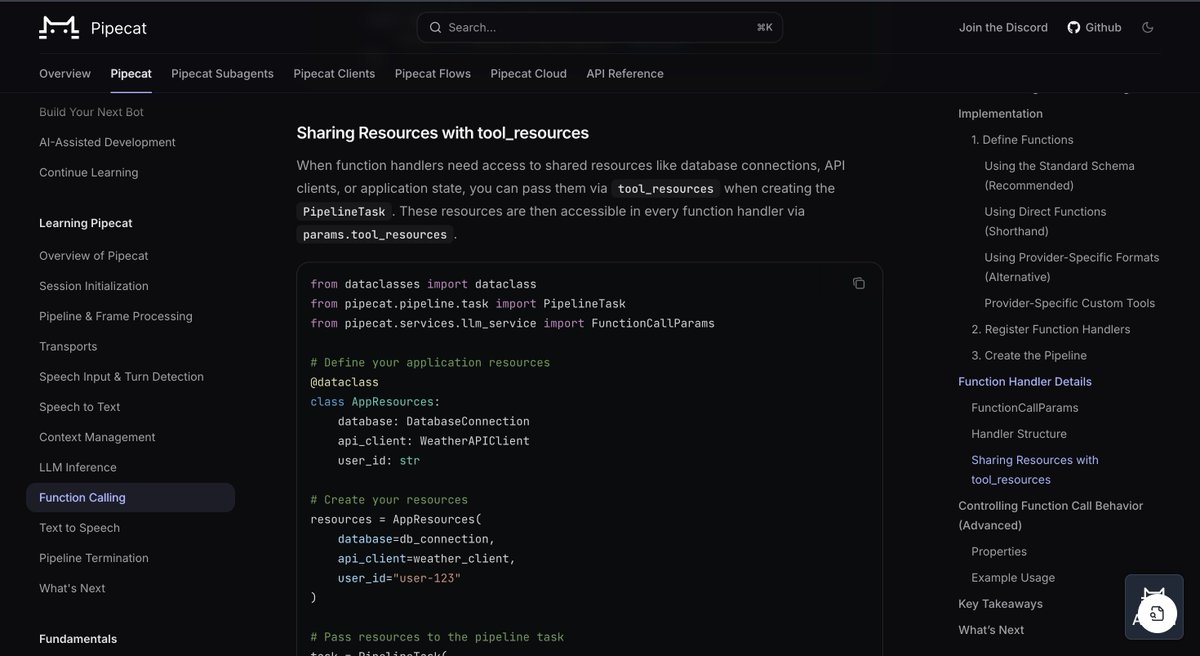1200x656 pixels.
Task: Click the Fundamentals section label
Action: tap(78, 639)
